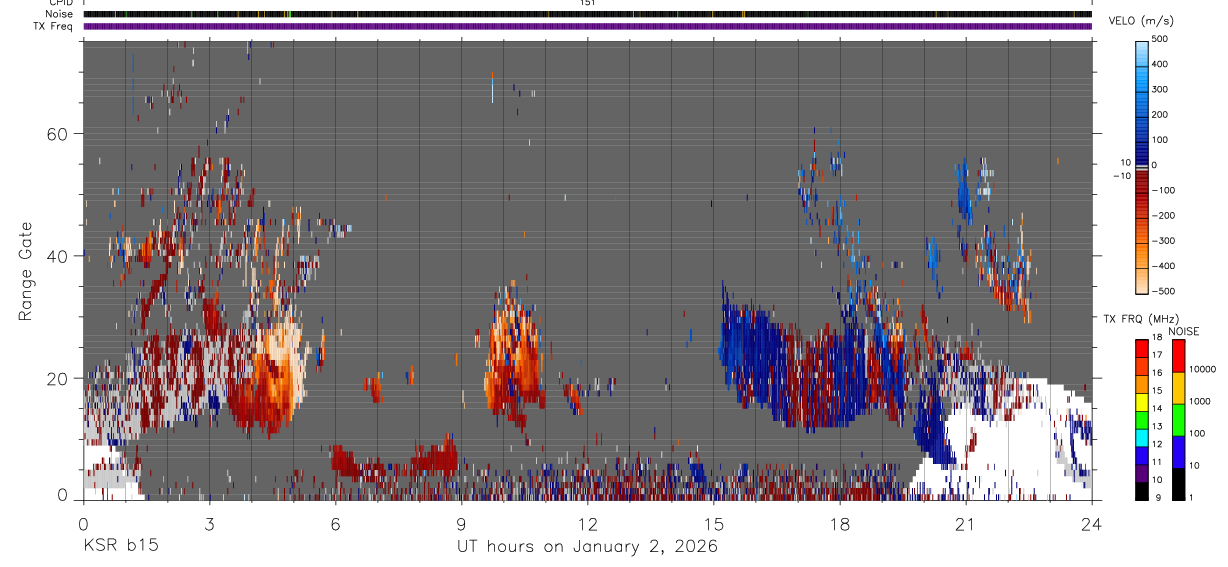Viewport: 1228px width, 567px height.
Task: Click the 15 tick on the UT hours axis
Action: tap(714, 523)
